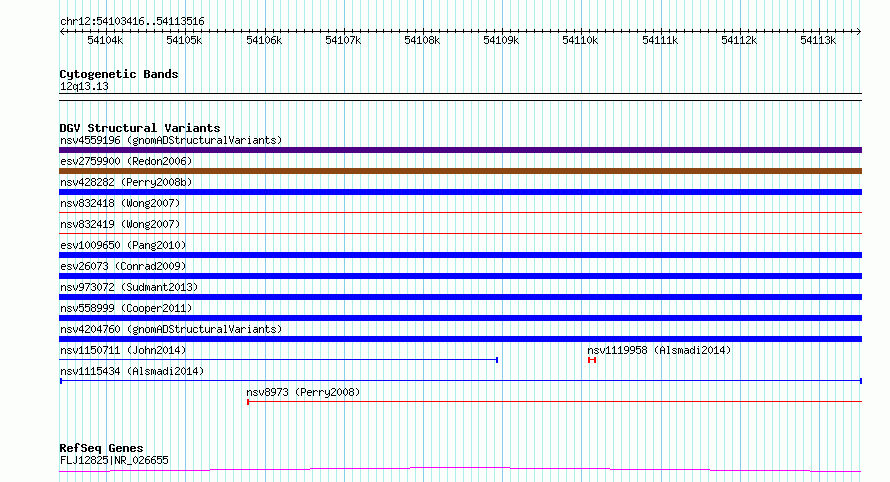The width and height of the screenshot is (890, 482).
Task: Open esv26073 (Conrad2009) variant label
Action: tap(123, 266)
